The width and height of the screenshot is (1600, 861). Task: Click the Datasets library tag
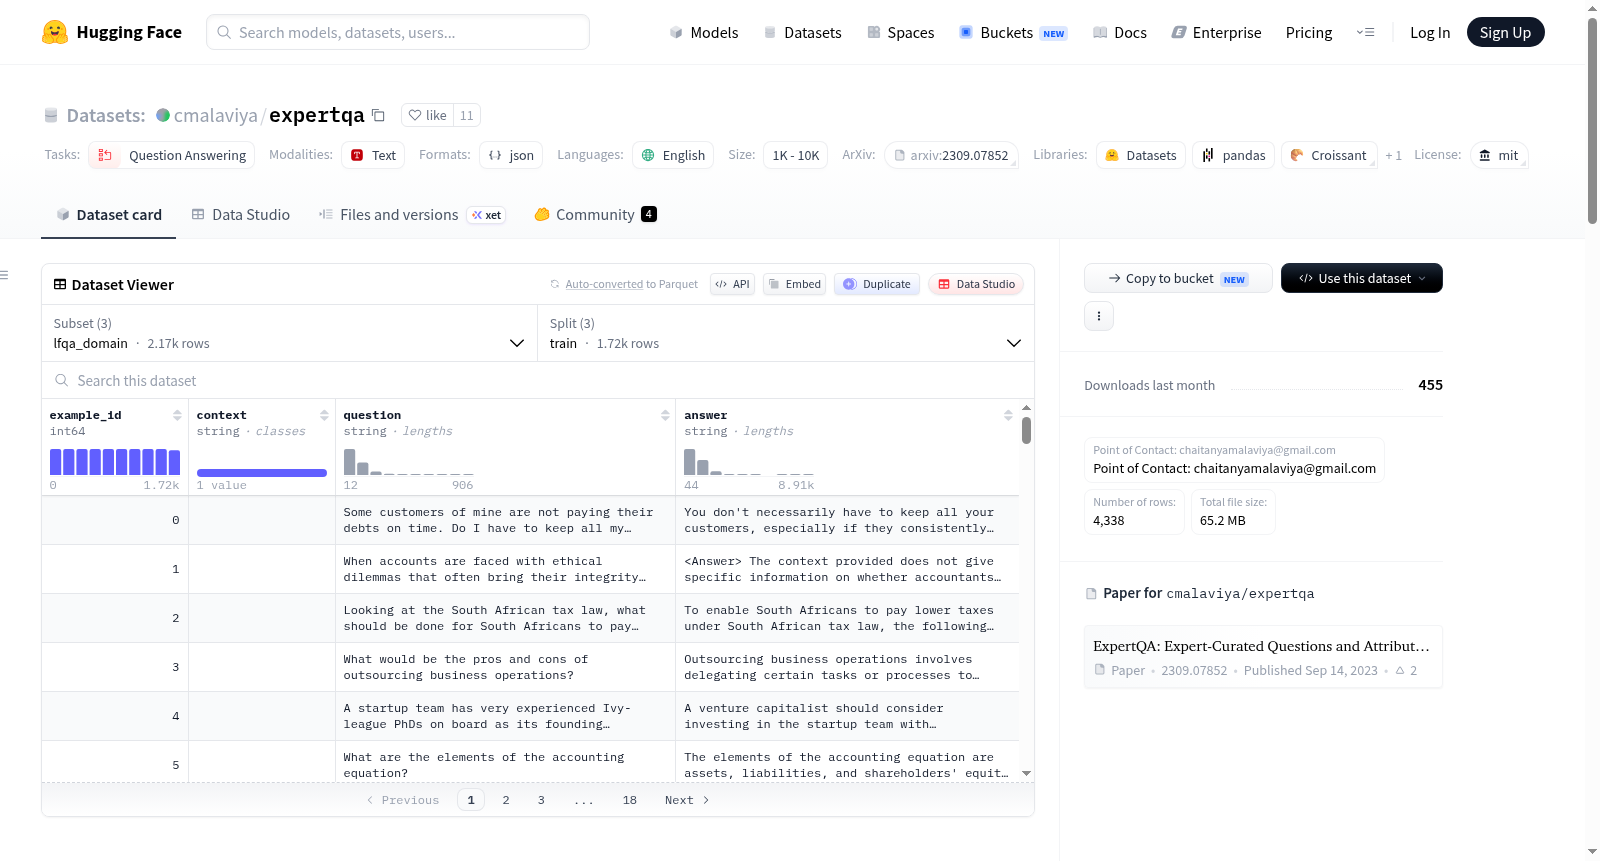click(x=1141, y=155)
